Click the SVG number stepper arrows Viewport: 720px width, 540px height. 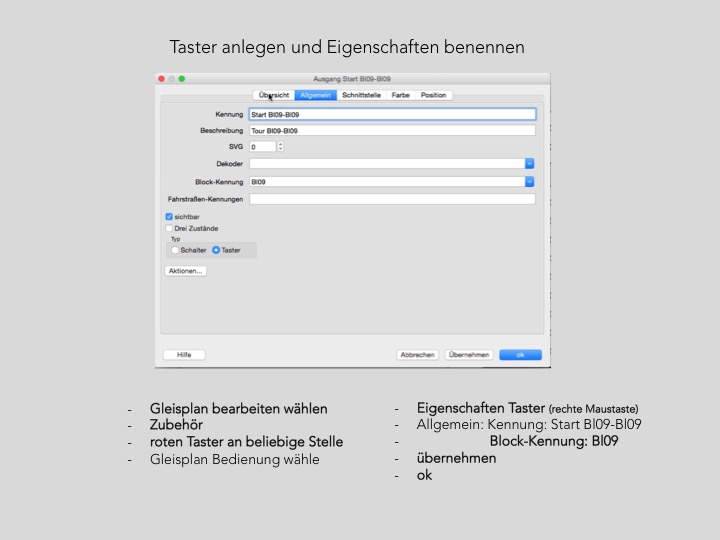coord(280,146)
